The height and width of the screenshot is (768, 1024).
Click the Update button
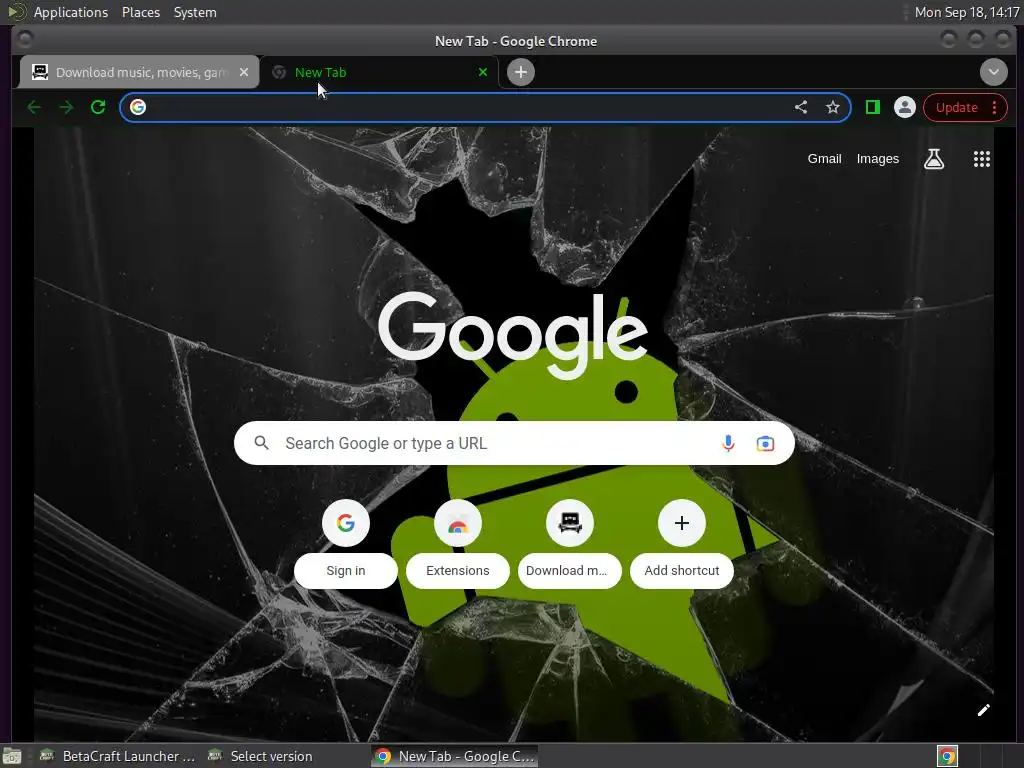tap(957, 107)
